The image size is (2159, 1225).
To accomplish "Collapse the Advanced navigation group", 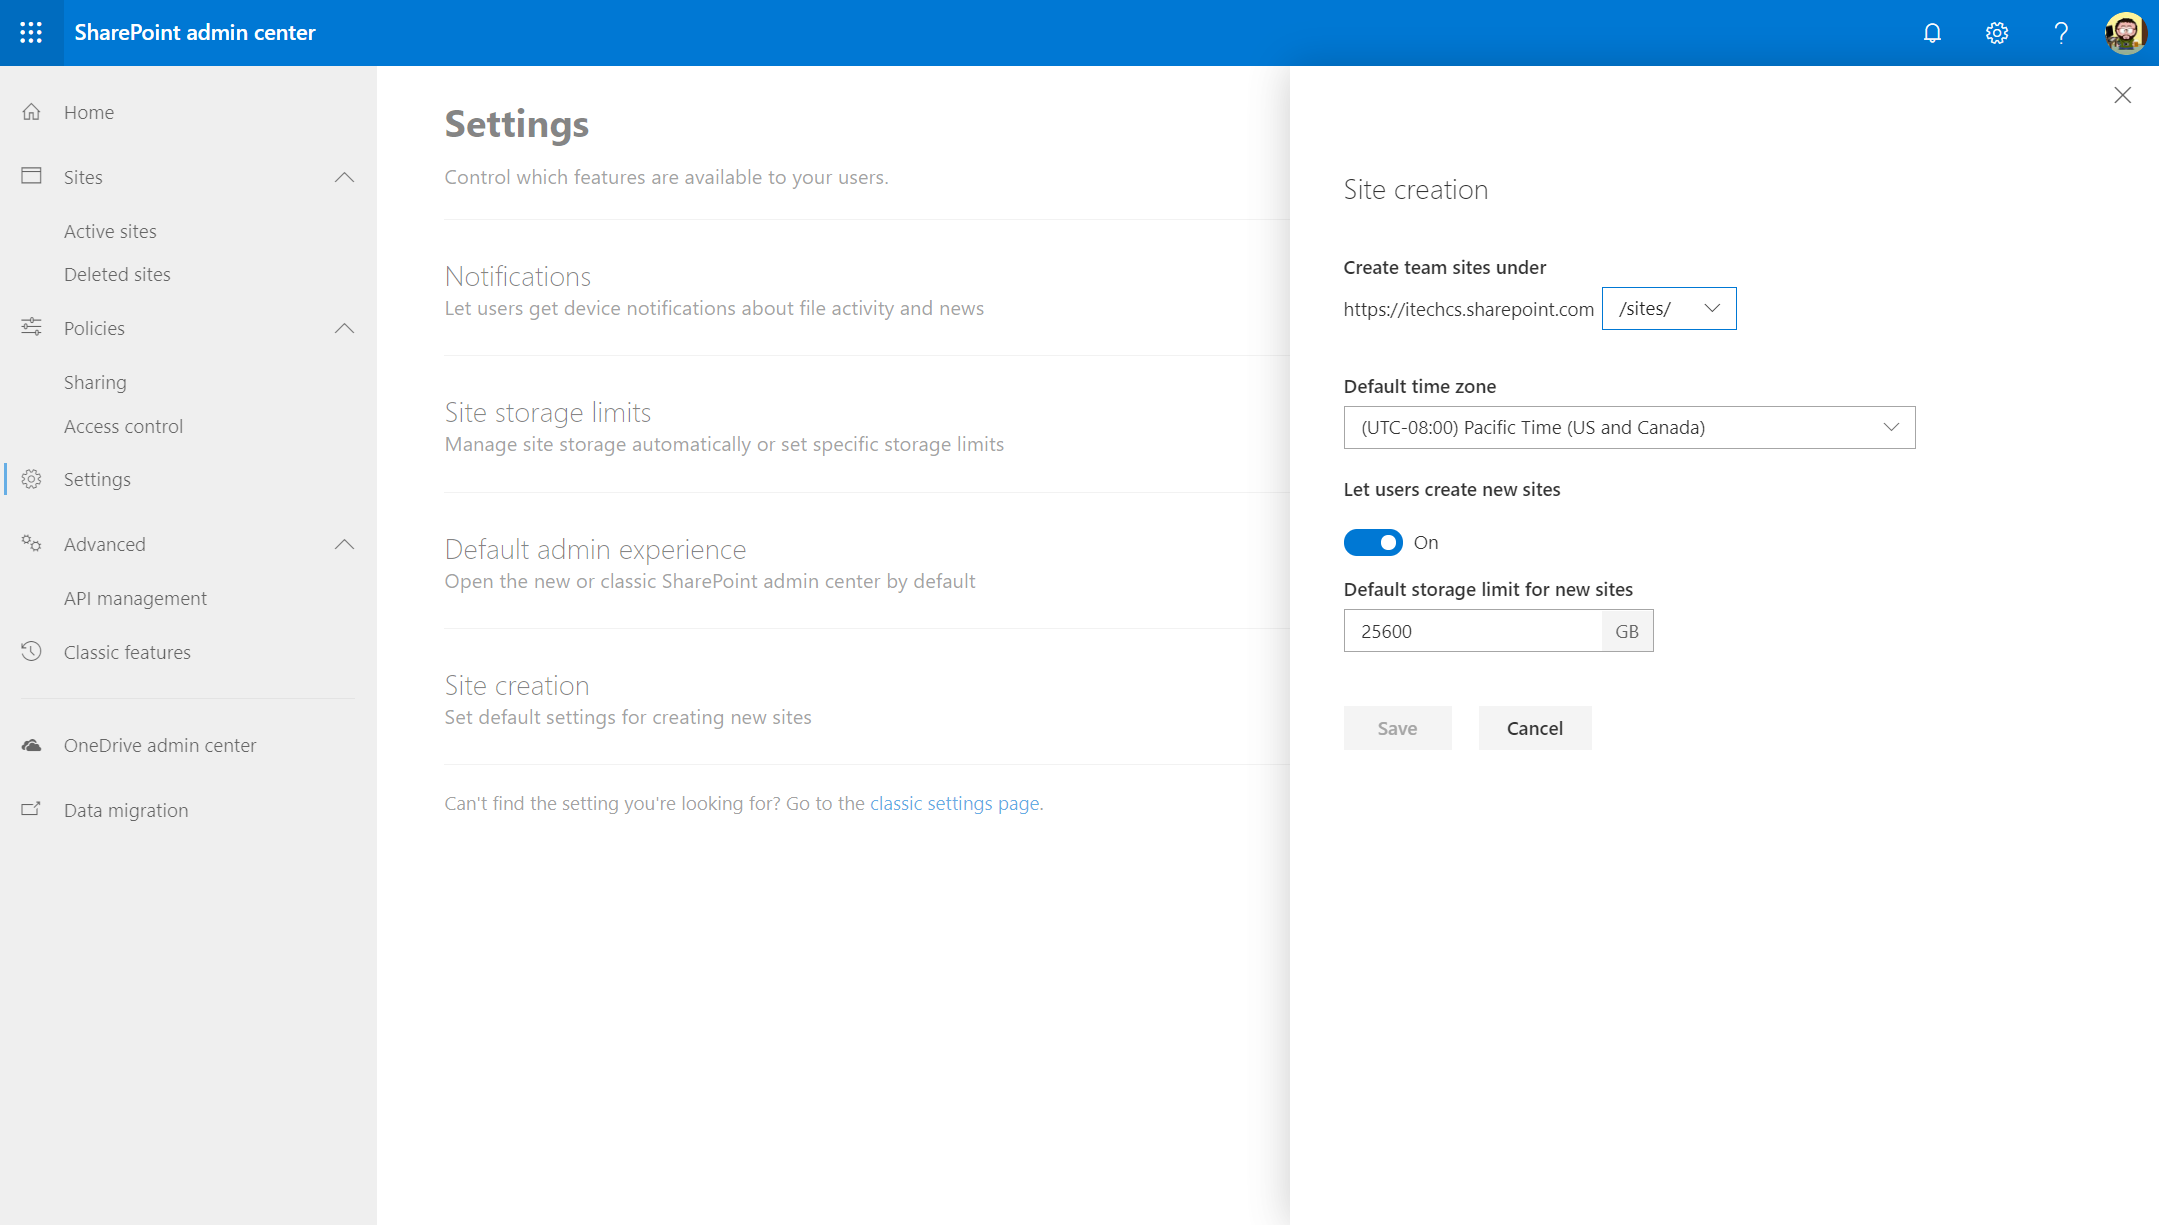I will 344,544.
